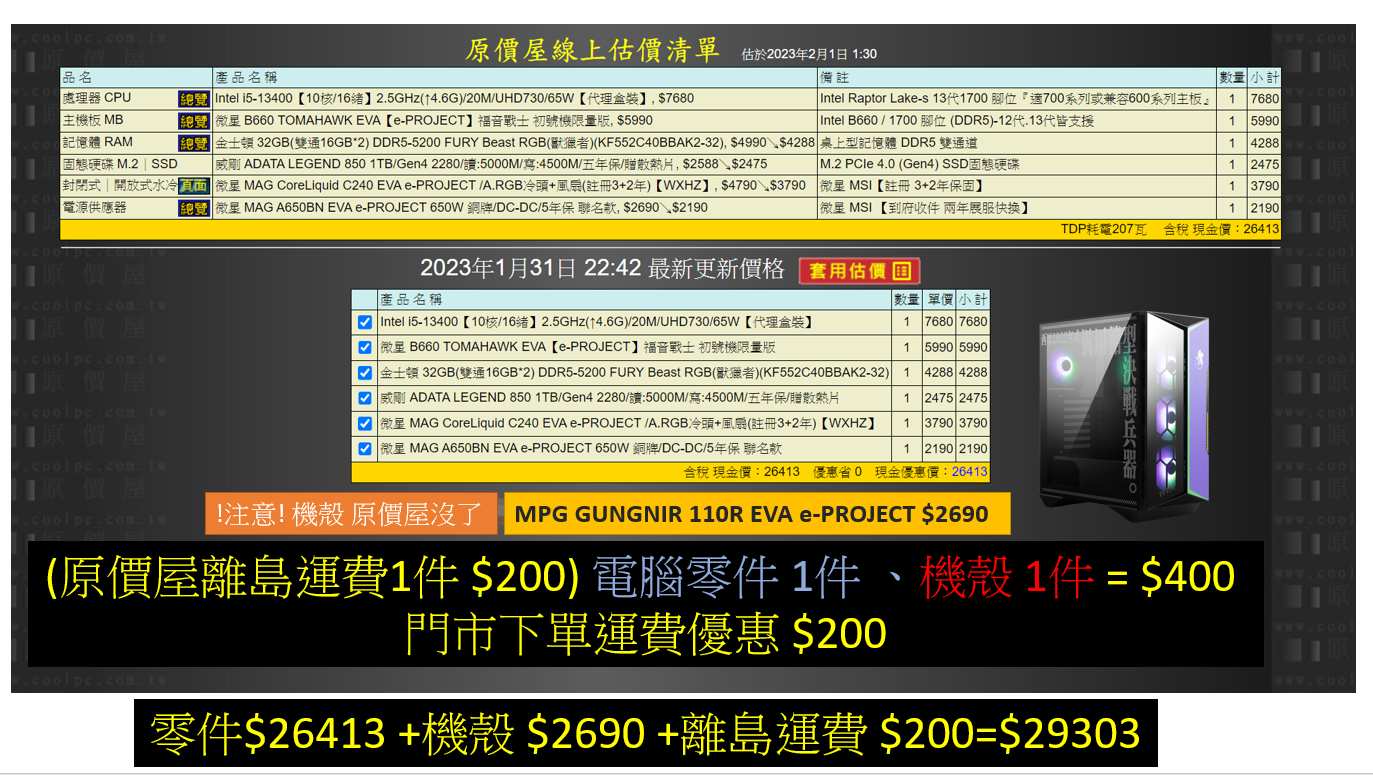The height and width of the screenshot is (775, 1373).
Task: Click the 電源供應器 category label
Action: pyautogui.click(x=95, y=208)
